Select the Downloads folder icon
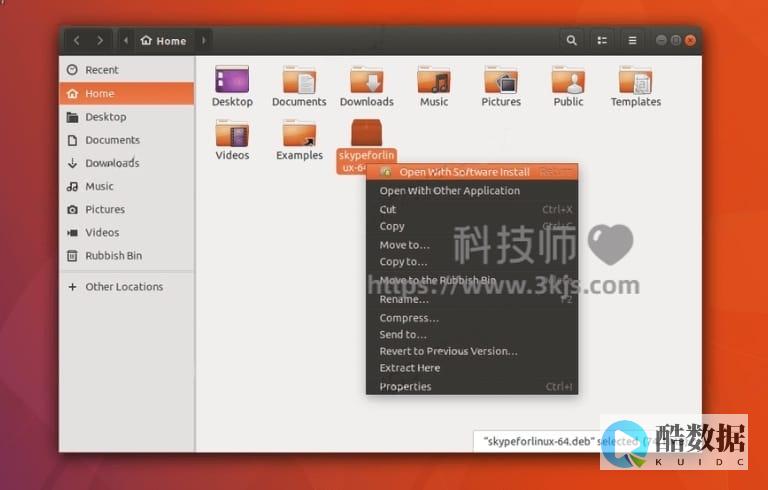 click(366, 80)
